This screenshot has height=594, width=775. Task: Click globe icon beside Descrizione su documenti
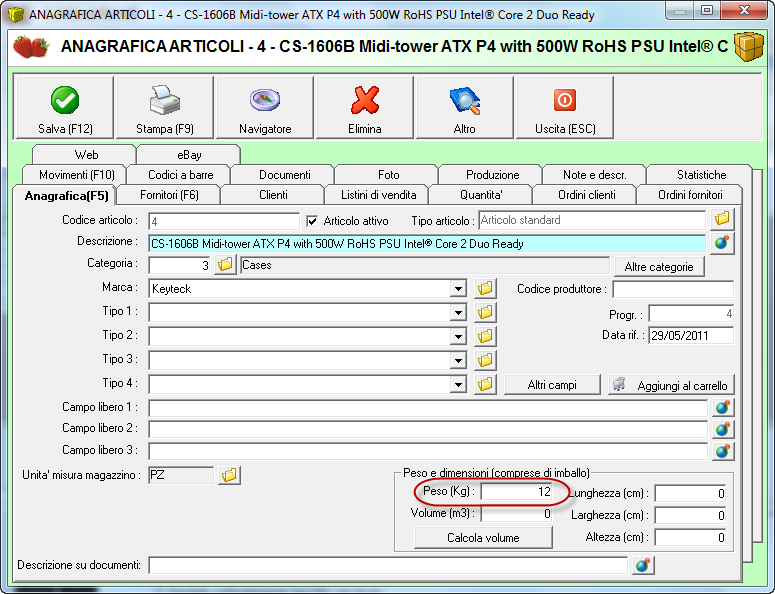[x=643, y=565]
